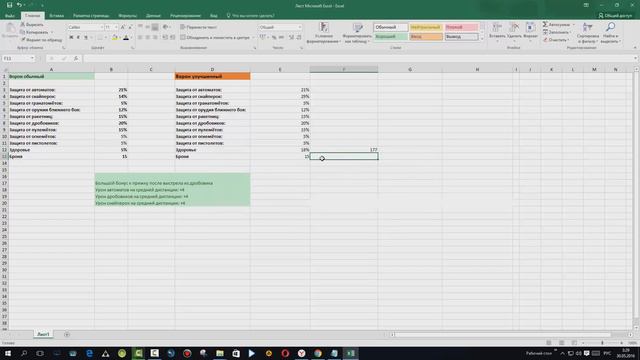Image resolution: width=640 pixels, height=360 pixels.
Task: Open the Windows Start menu
Action: 8,353
